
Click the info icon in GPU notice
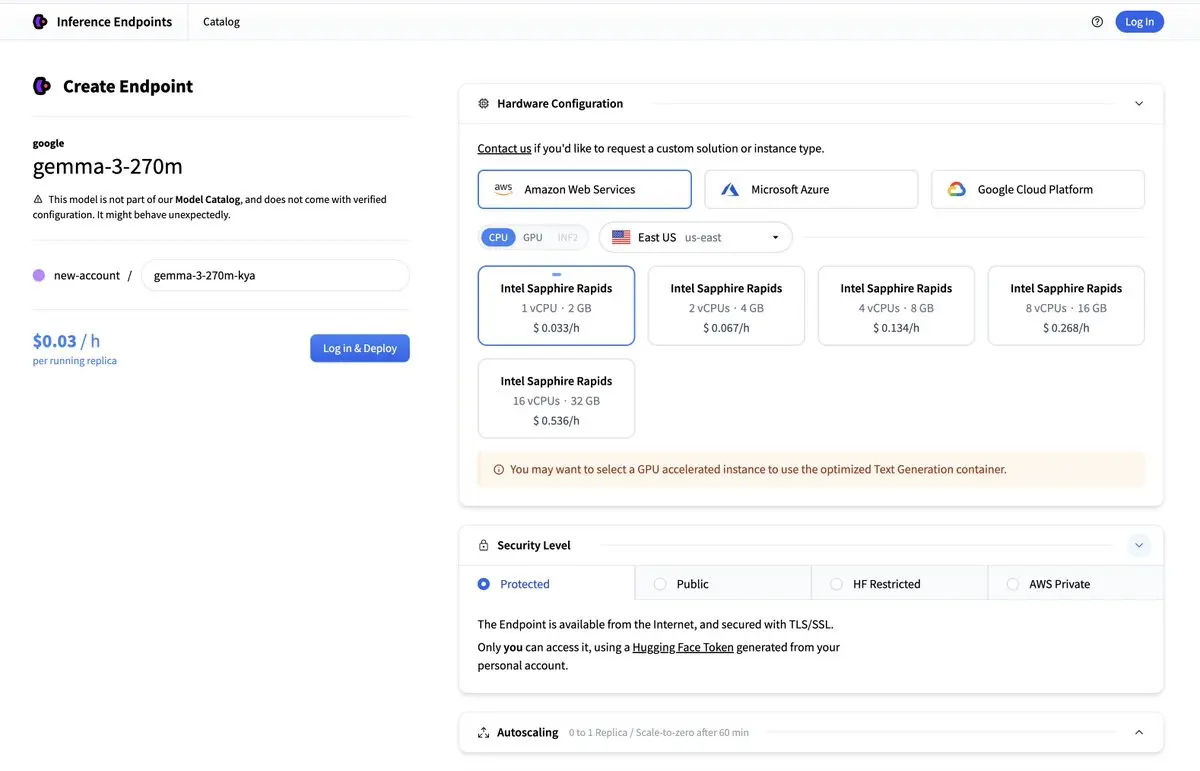tap(499, 469)
